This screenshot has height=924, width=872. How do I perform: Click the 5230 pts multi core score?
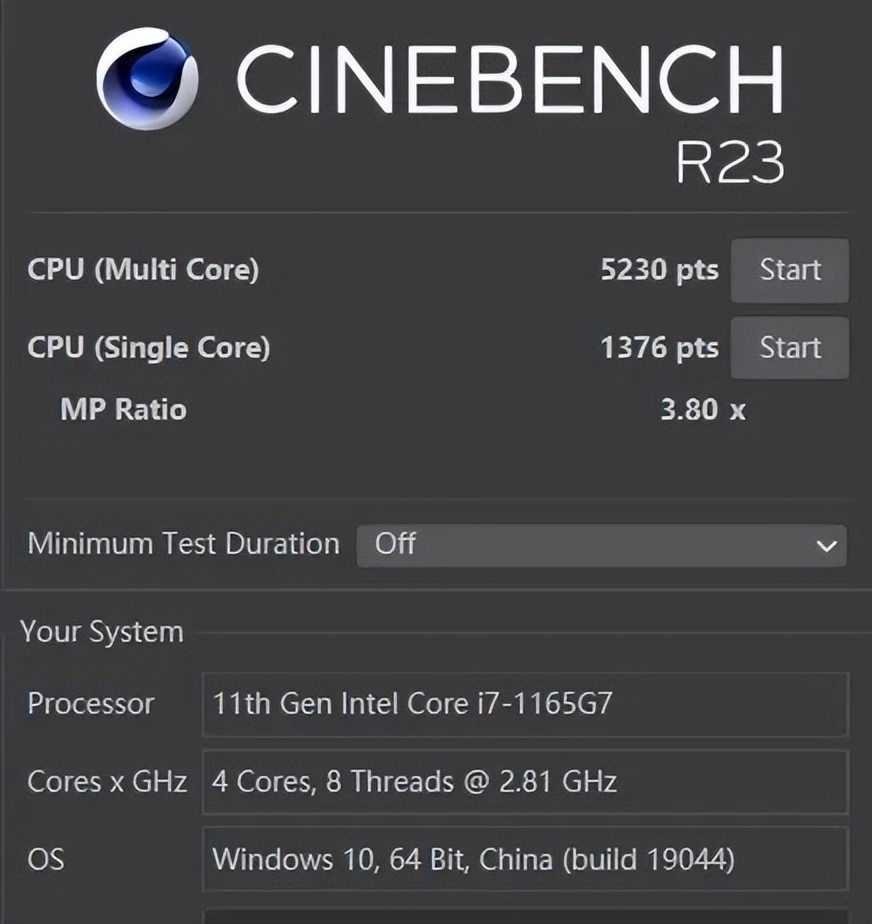[x=659, y=270]
